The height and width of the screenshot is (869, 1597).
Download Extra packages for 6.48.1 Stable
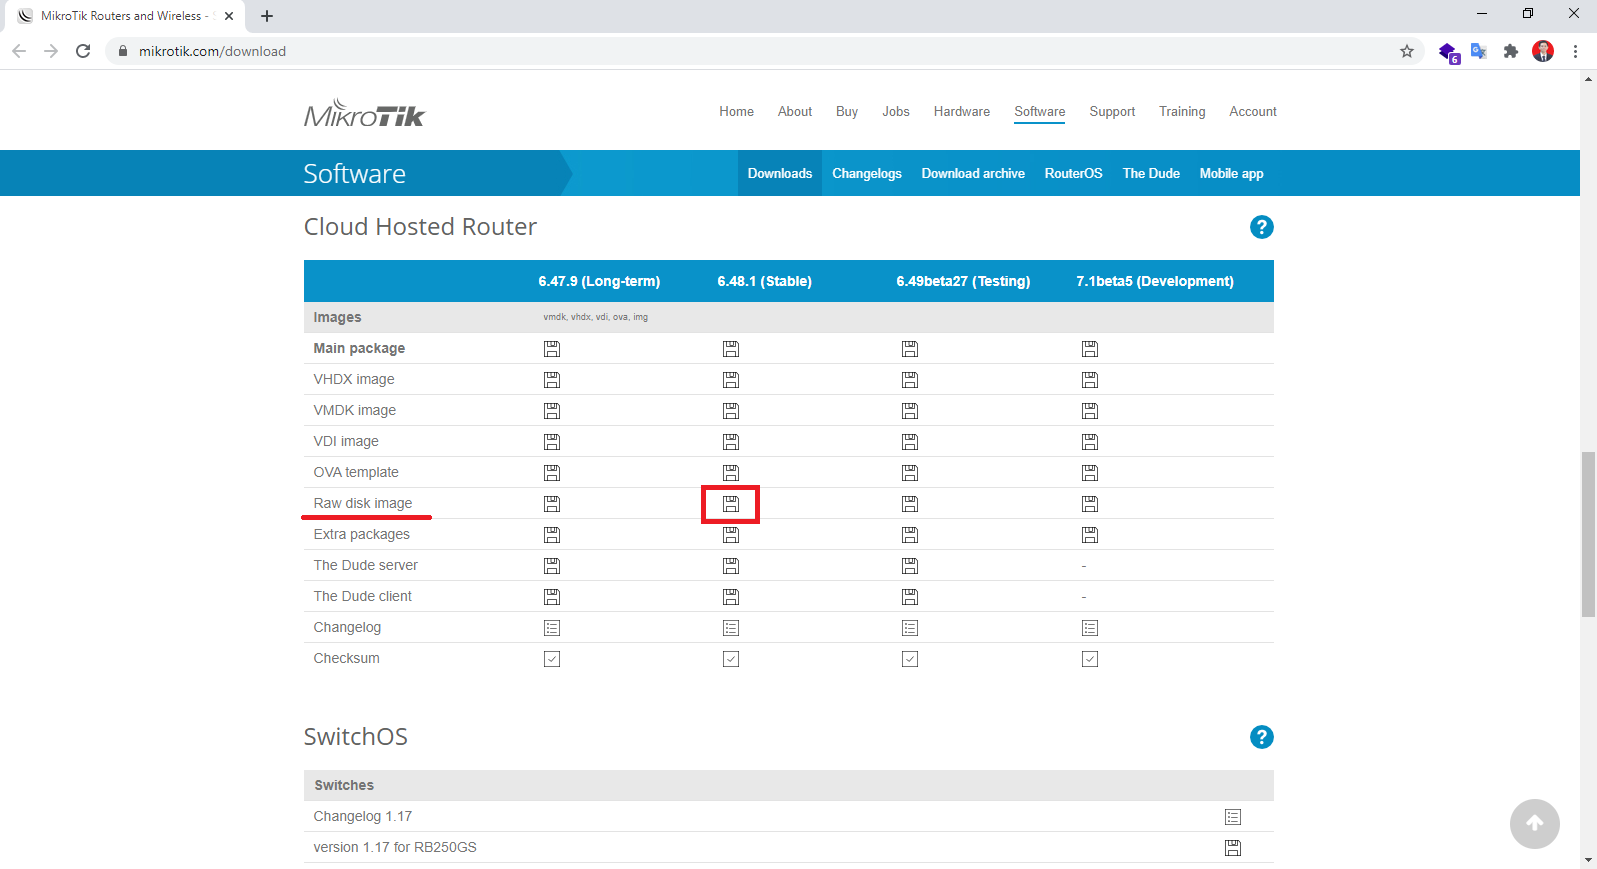731,535
